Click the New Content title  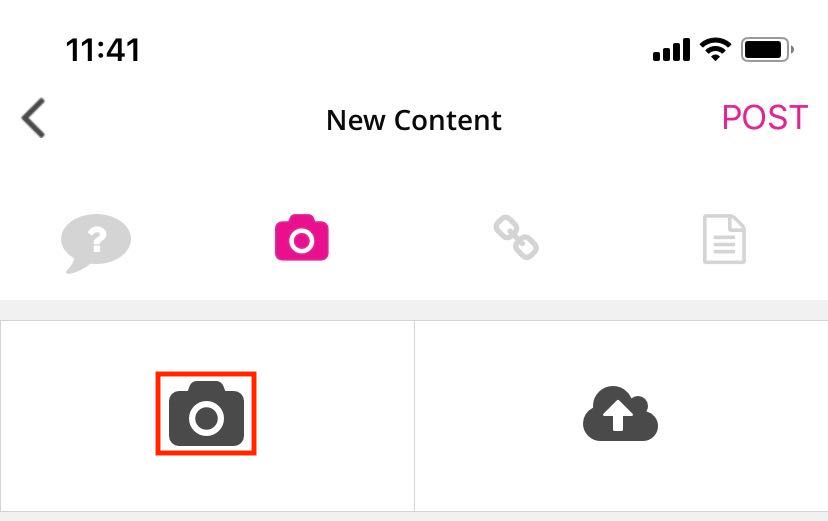[x=413, y=120]
